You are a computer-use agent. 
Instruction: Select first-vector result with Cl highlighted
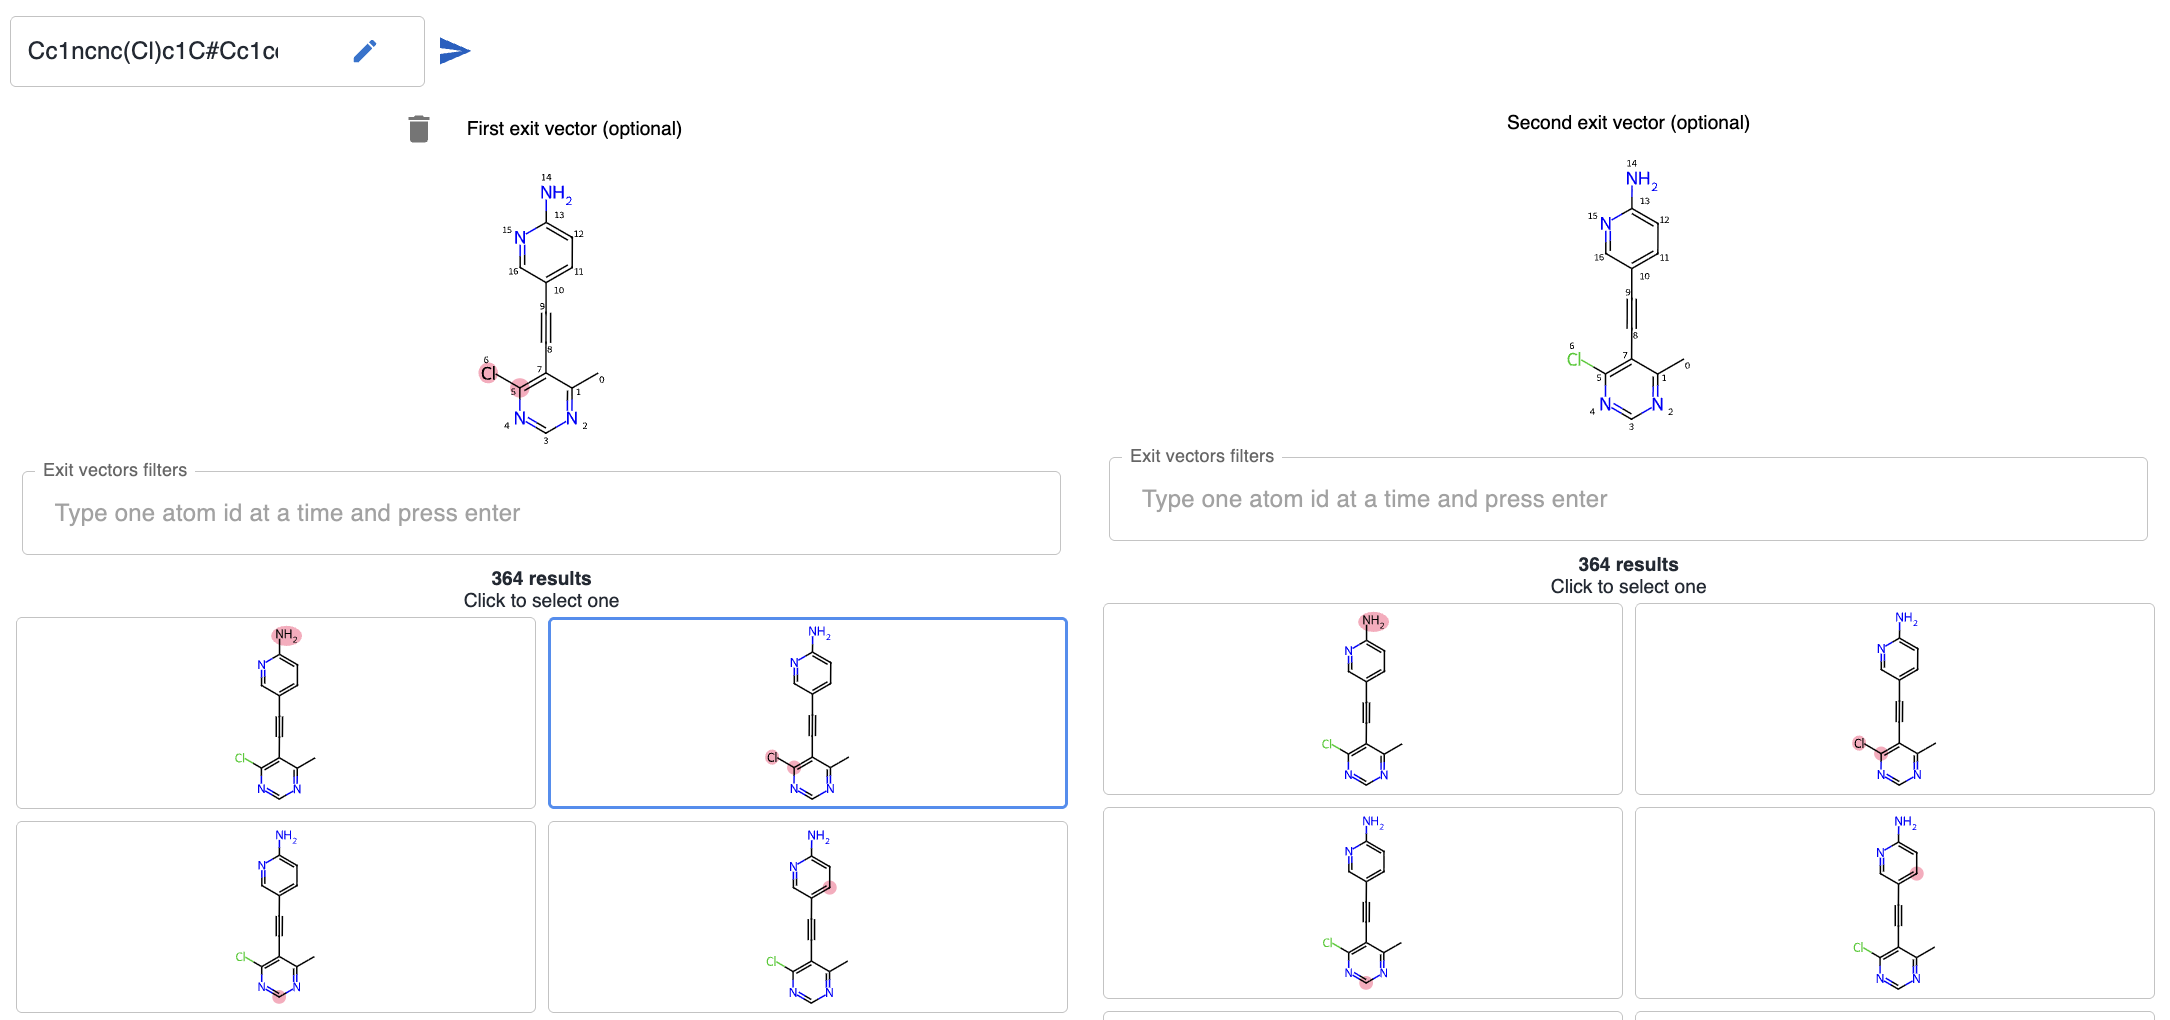pos(808,713)
